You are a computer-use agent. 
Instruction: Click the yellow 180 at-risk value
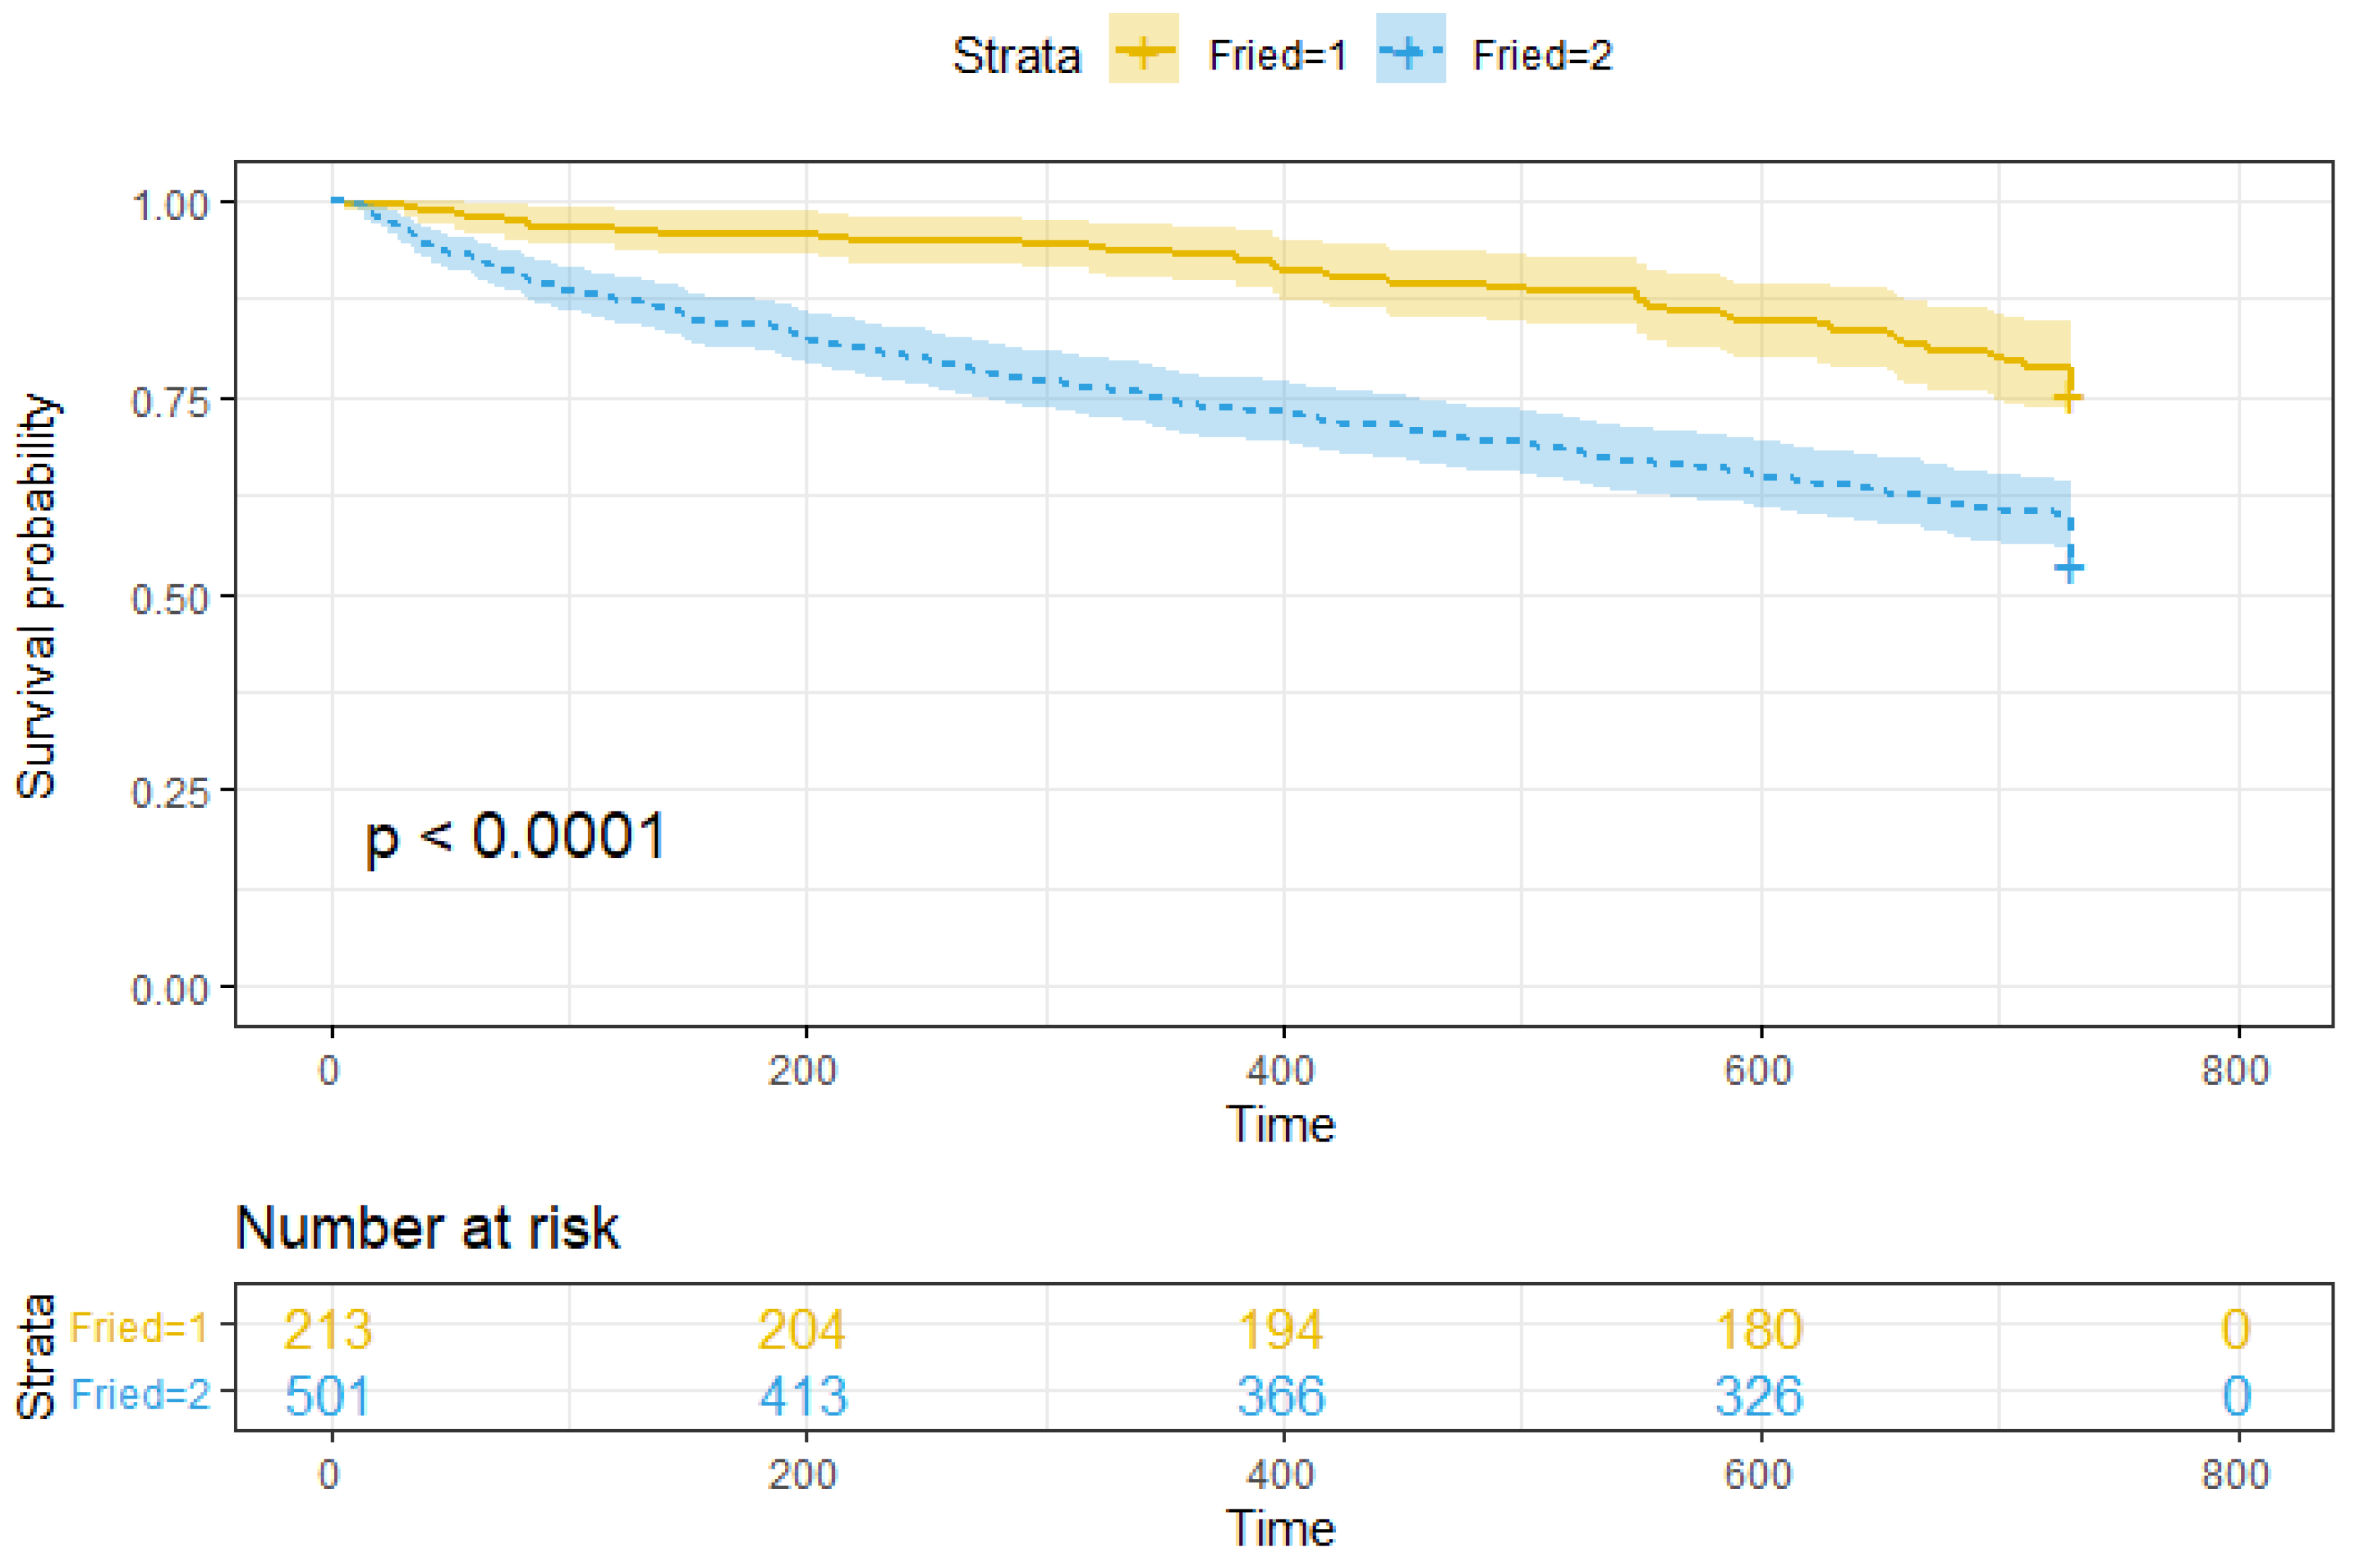(1759, 1330)
